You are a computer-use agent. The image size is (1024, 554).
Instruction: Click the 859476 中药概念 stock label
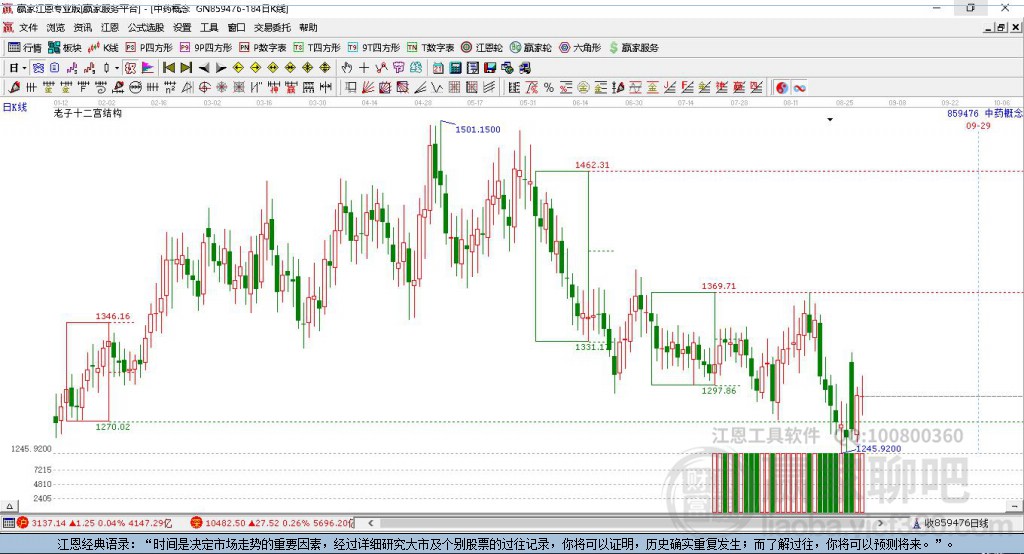(984, 113)
